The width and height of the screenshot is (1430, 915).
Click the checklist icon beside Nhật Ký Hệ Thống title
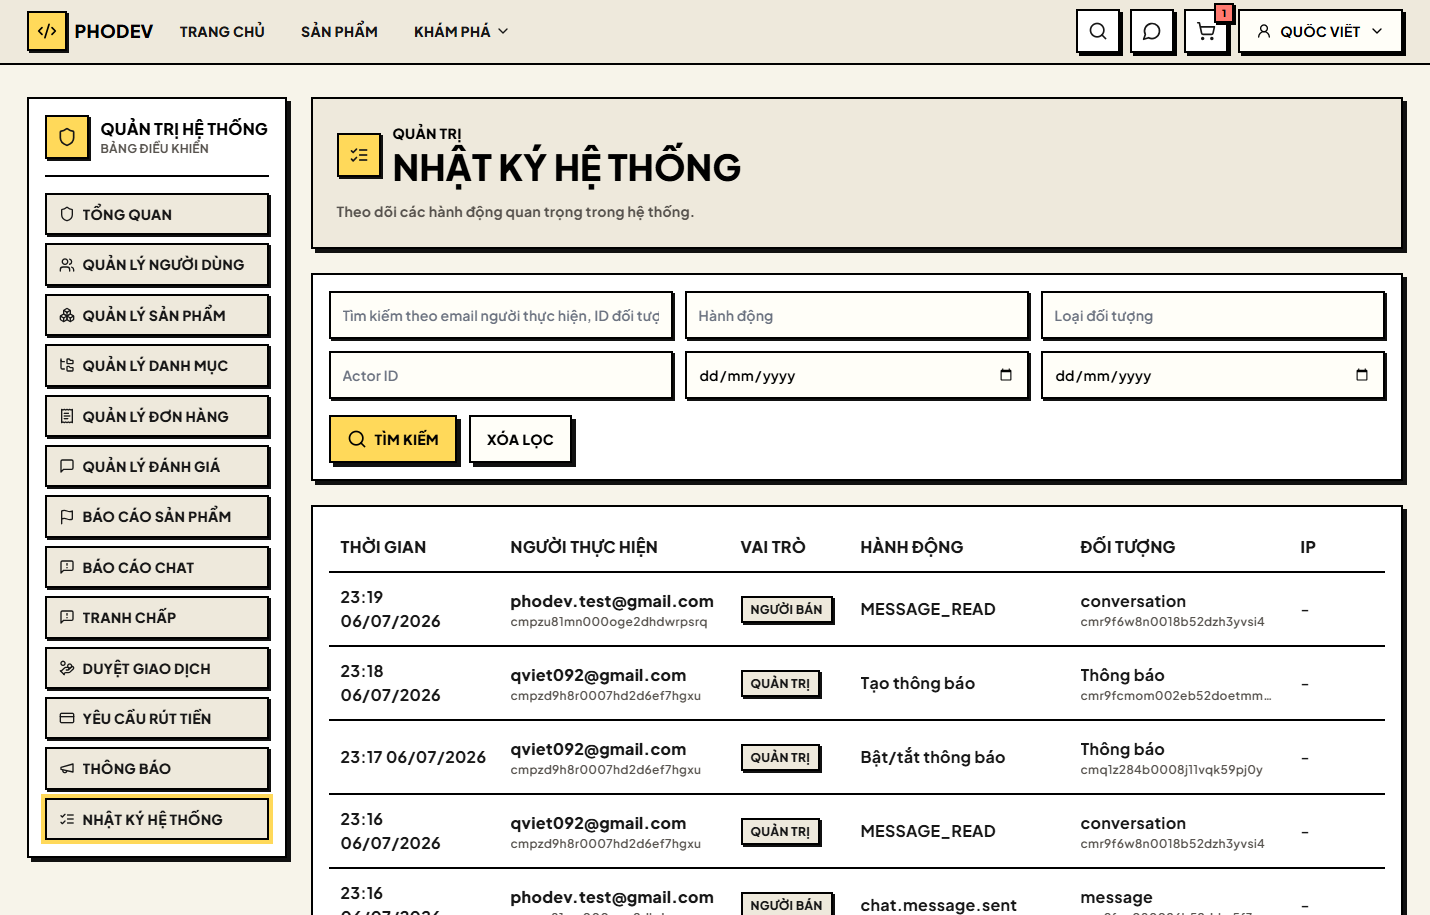[x=359, y=155]
